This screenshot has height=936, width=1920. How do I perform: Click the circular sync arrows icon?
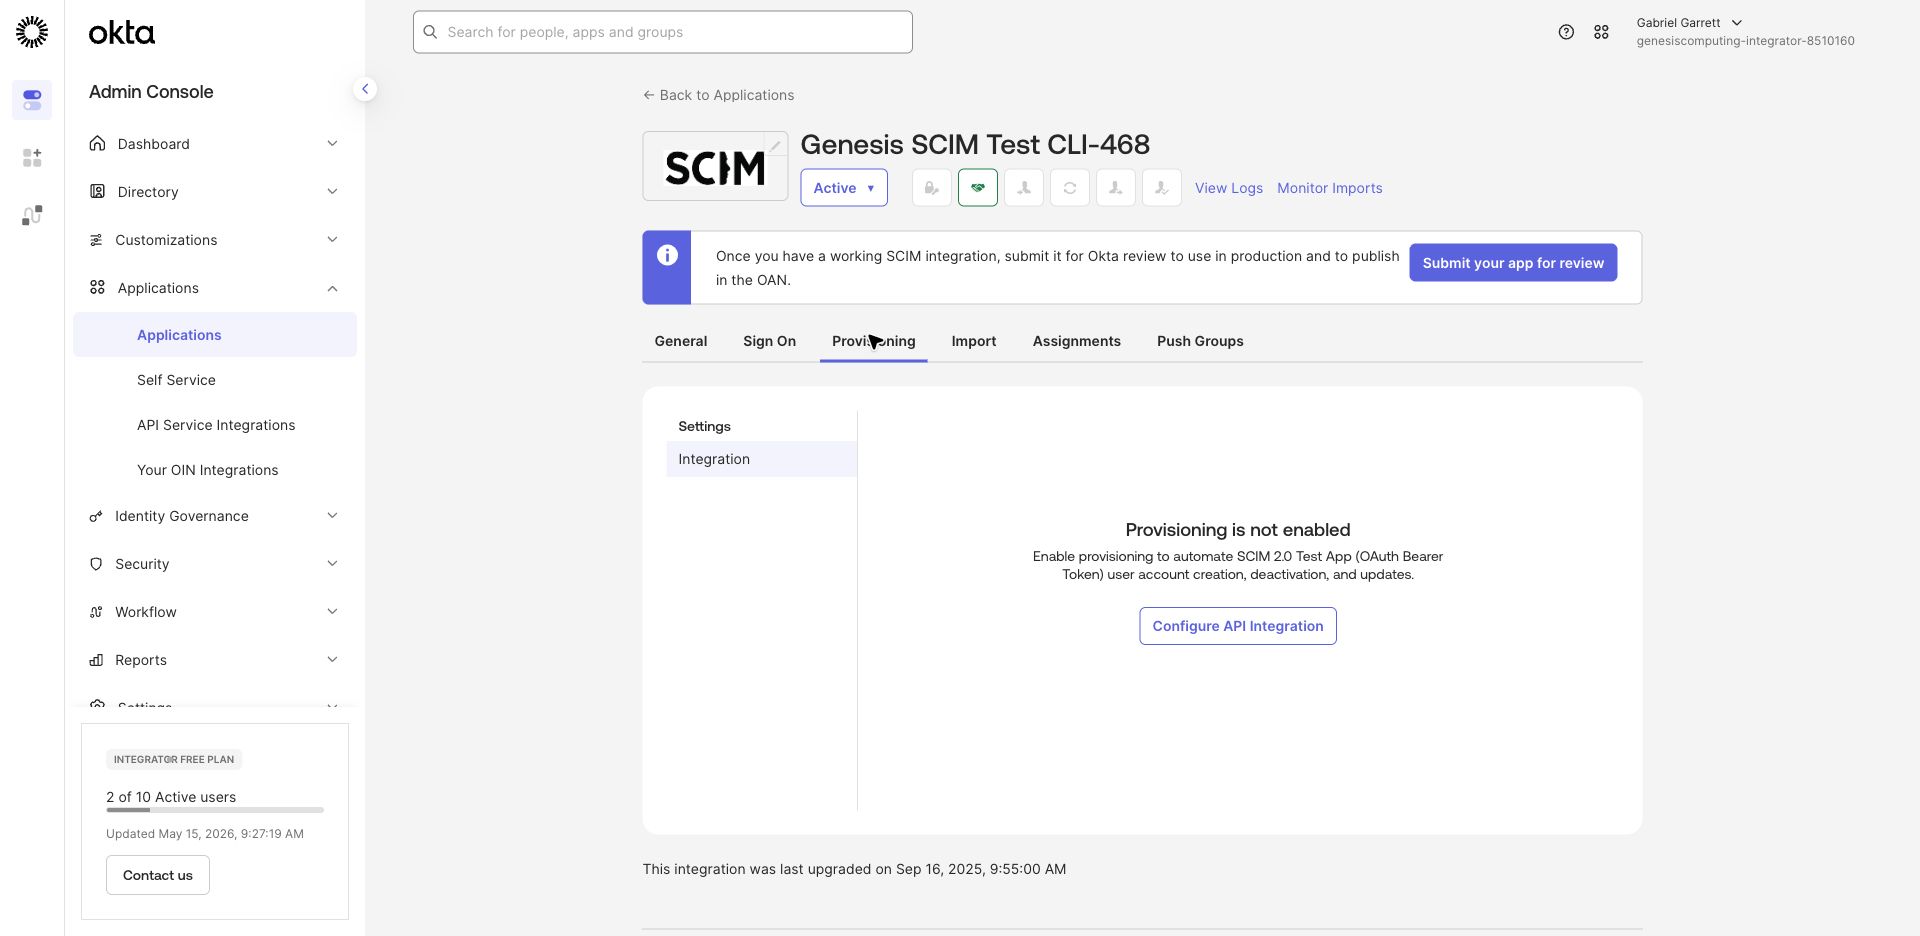[x=1069, y=187]
